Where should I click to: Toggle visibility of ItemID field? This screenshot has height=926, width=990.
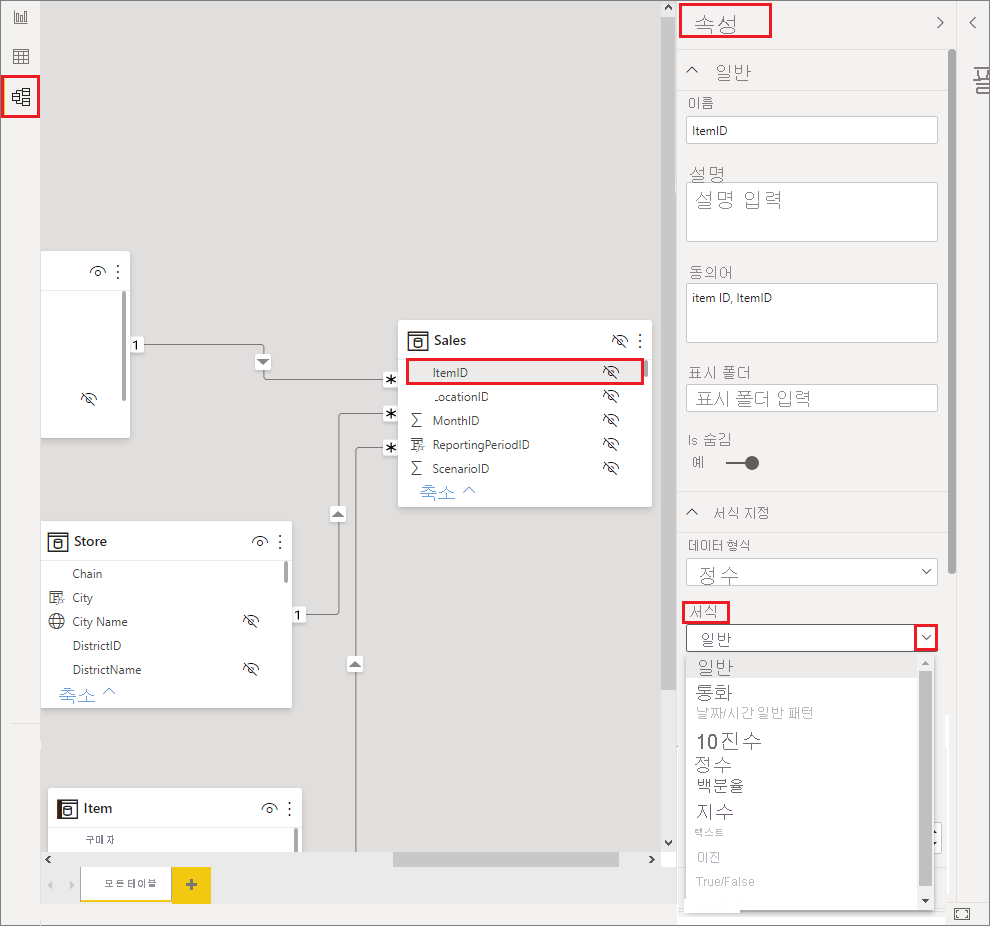click(x=611, y=372)
